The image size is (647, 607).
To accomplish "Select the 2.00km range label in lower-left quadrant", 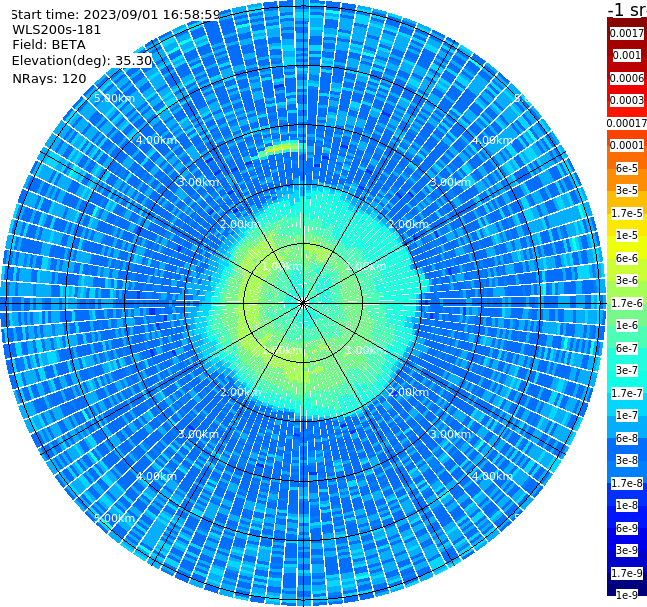I will point(241,392).
